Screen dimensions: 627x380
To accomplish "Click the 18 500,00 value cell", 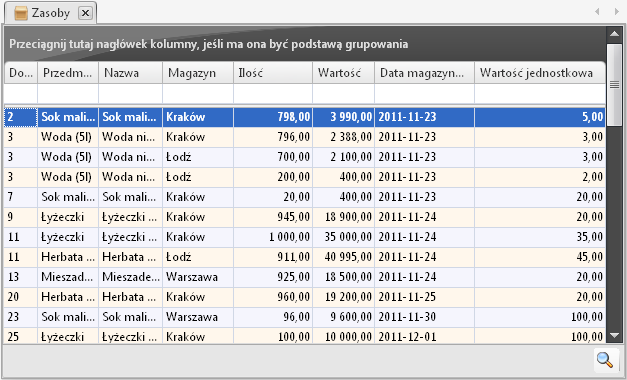I will [343, 277].
